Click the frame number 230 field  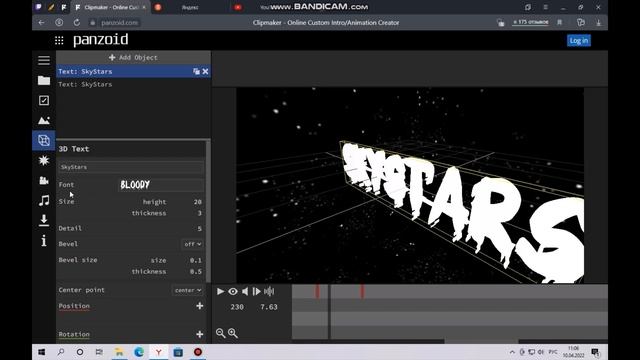(237, 307)
